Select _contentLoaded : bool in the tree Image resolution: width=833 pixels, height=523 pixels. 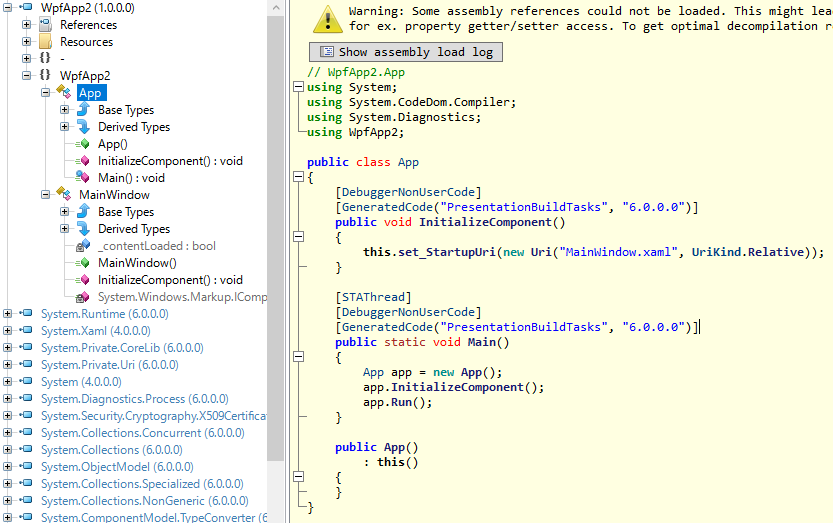tap(157, 246)
